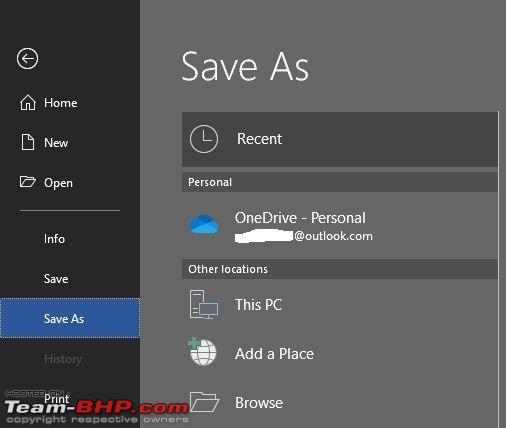Click the Recent clock icon
This screenshot has width=506, height=428.
[204, 139]
